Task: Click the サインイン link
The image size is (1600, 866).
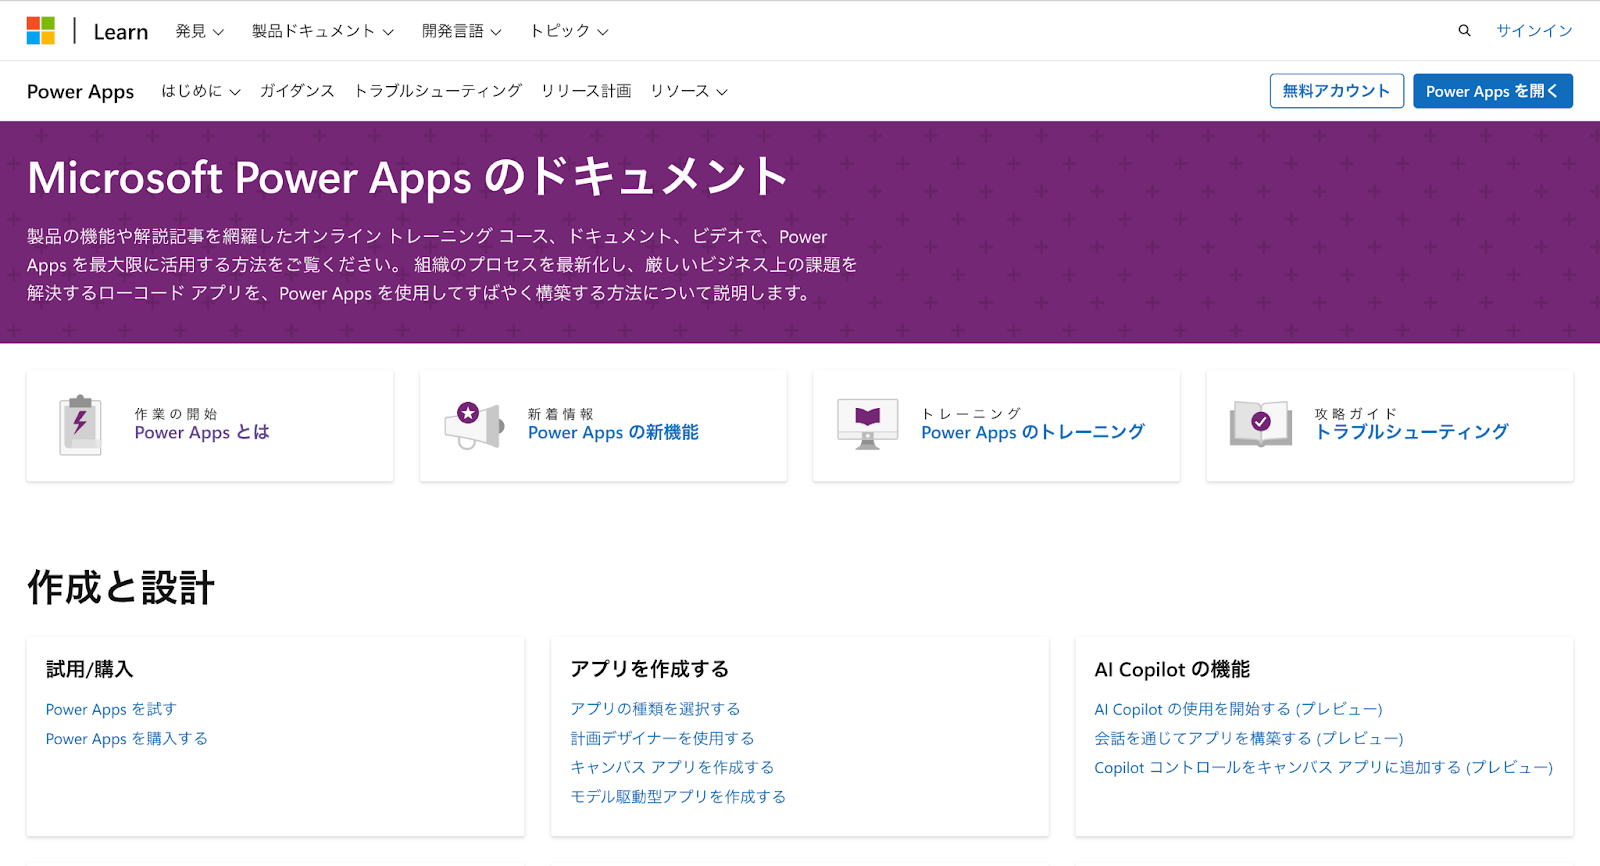Action: coord(1534,31)
